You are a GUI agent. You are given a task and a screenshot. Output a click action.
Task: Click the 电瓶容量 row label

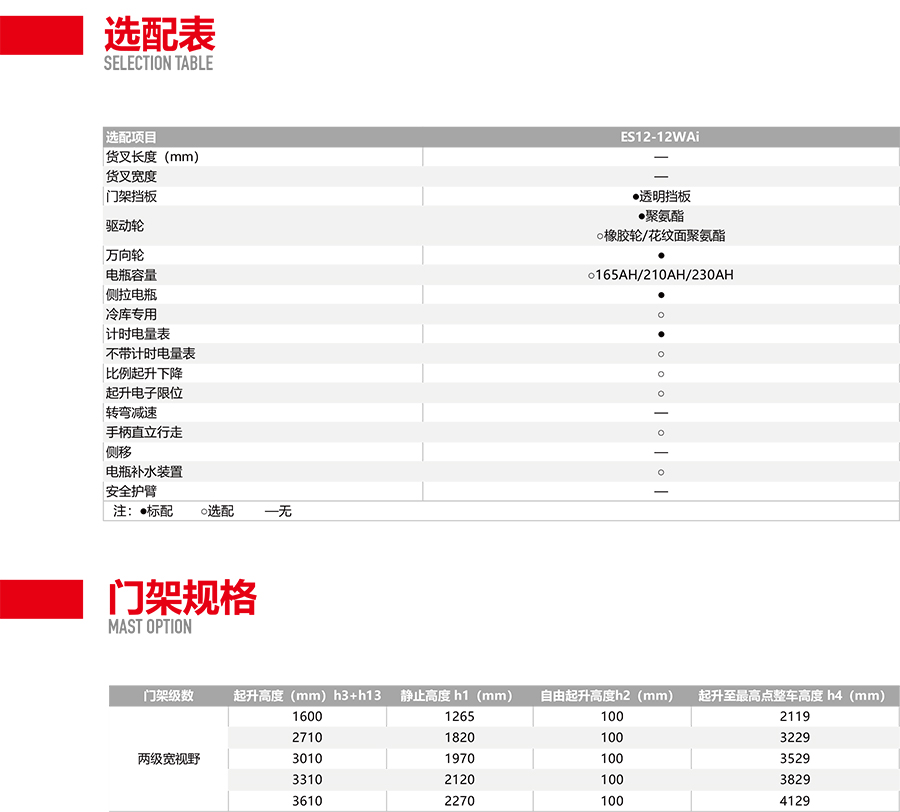click(x=131, y=275)
